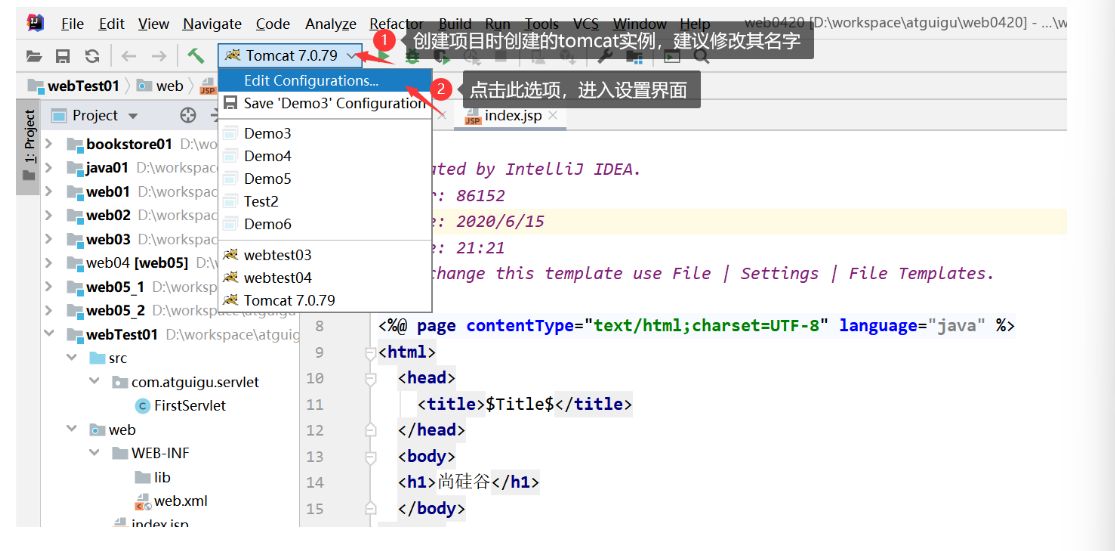Select Save 'Demo3' Configuration entry

[325, 104]
